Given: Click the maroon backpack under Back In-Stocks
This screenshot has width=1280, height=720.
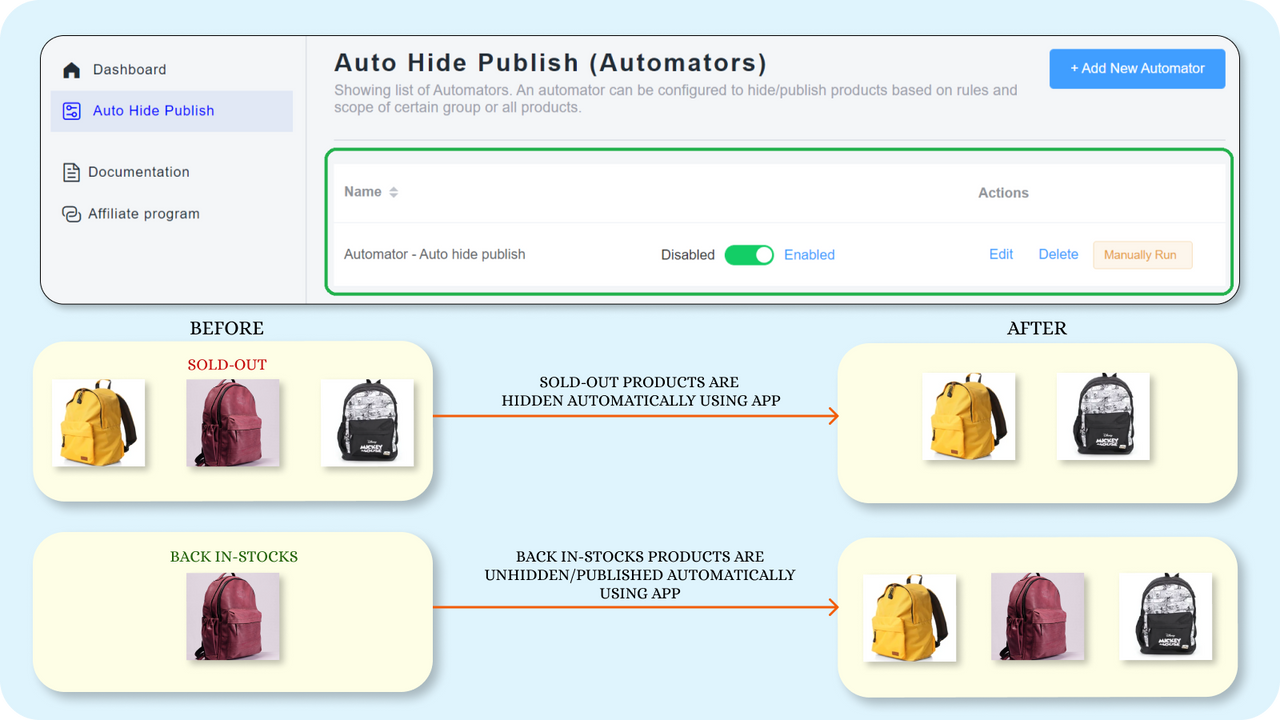Looking at the screenshot, I should tap(233, 616).
